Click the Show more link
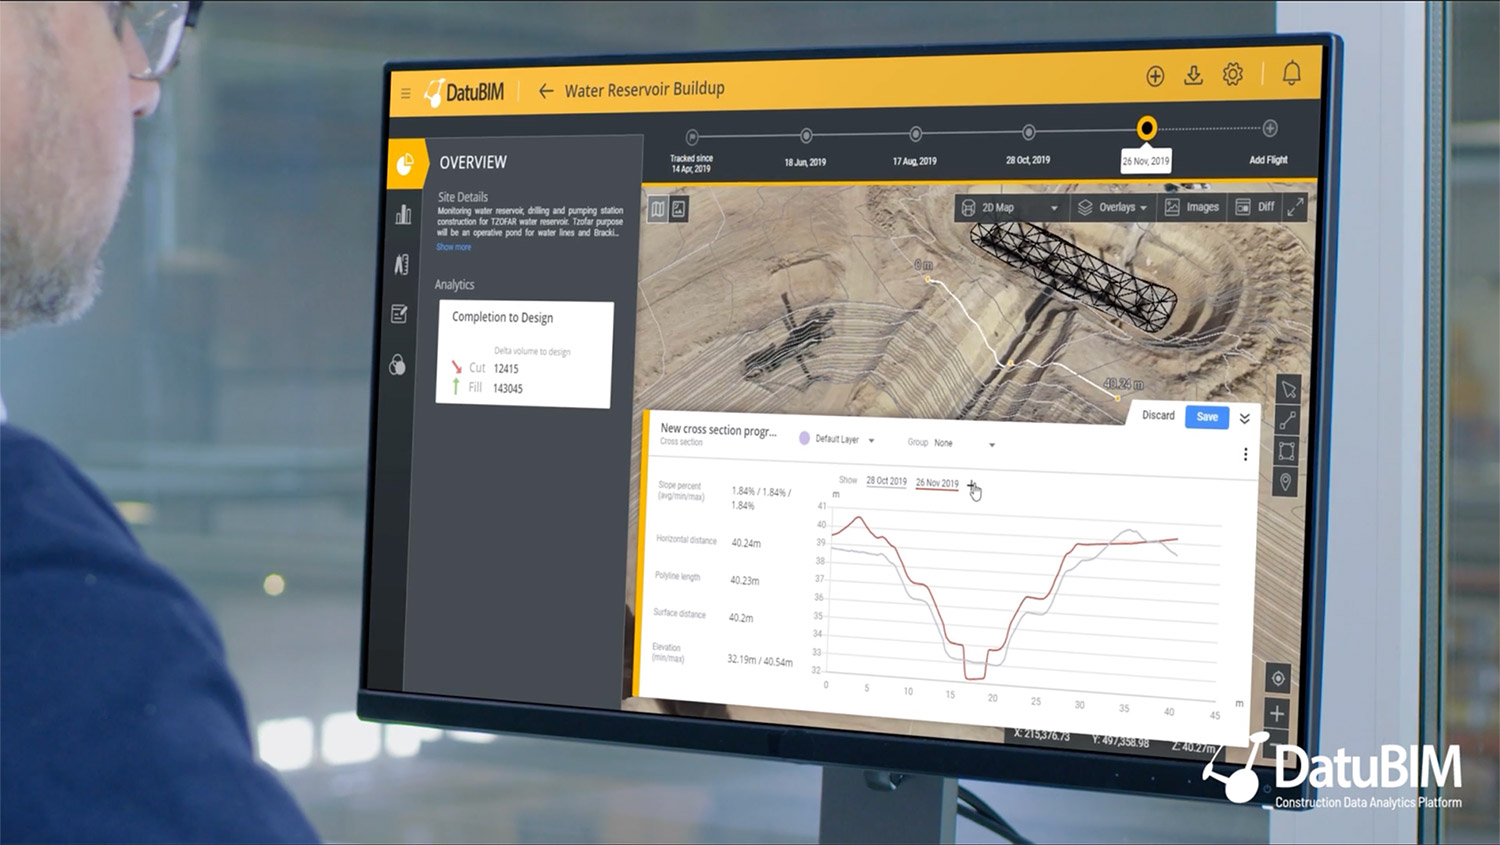 [x=453, y=247]
